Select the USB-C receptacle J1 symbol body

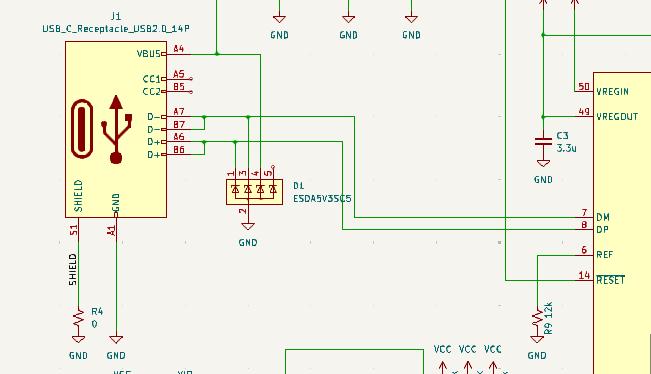pos(116,129)
